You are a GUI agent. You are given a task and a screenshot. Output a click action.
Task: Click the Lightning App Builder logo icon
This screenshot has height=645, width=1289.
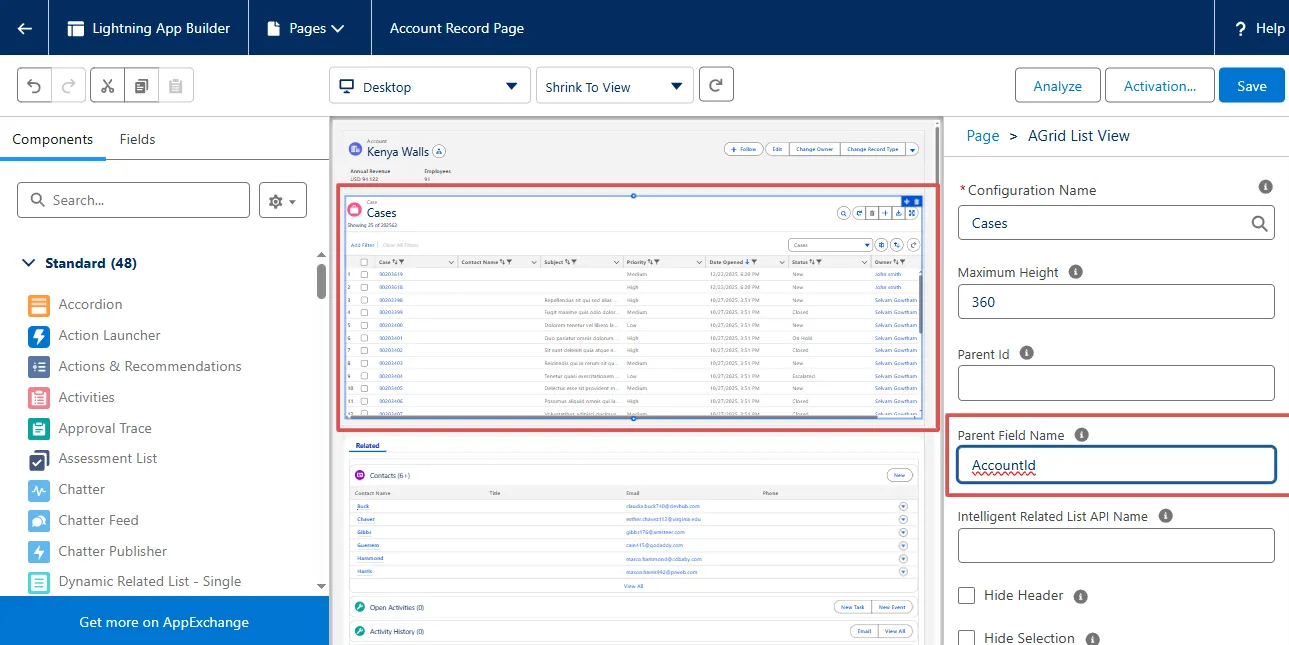click(76, 28)
